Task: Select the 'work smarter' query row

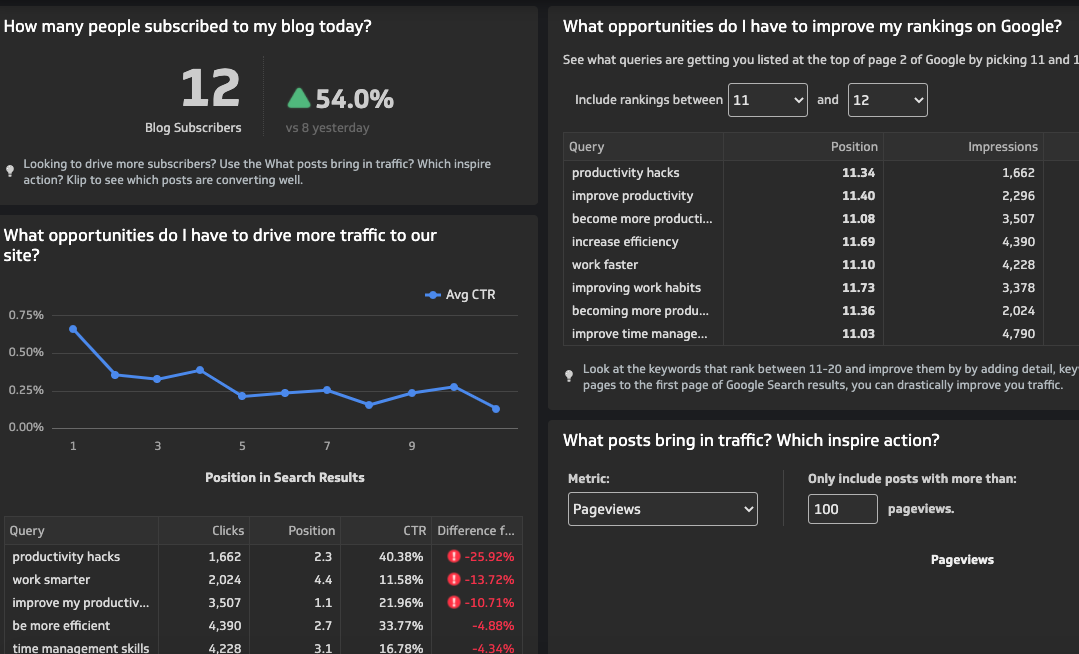Action: click(x=264, y=580)
